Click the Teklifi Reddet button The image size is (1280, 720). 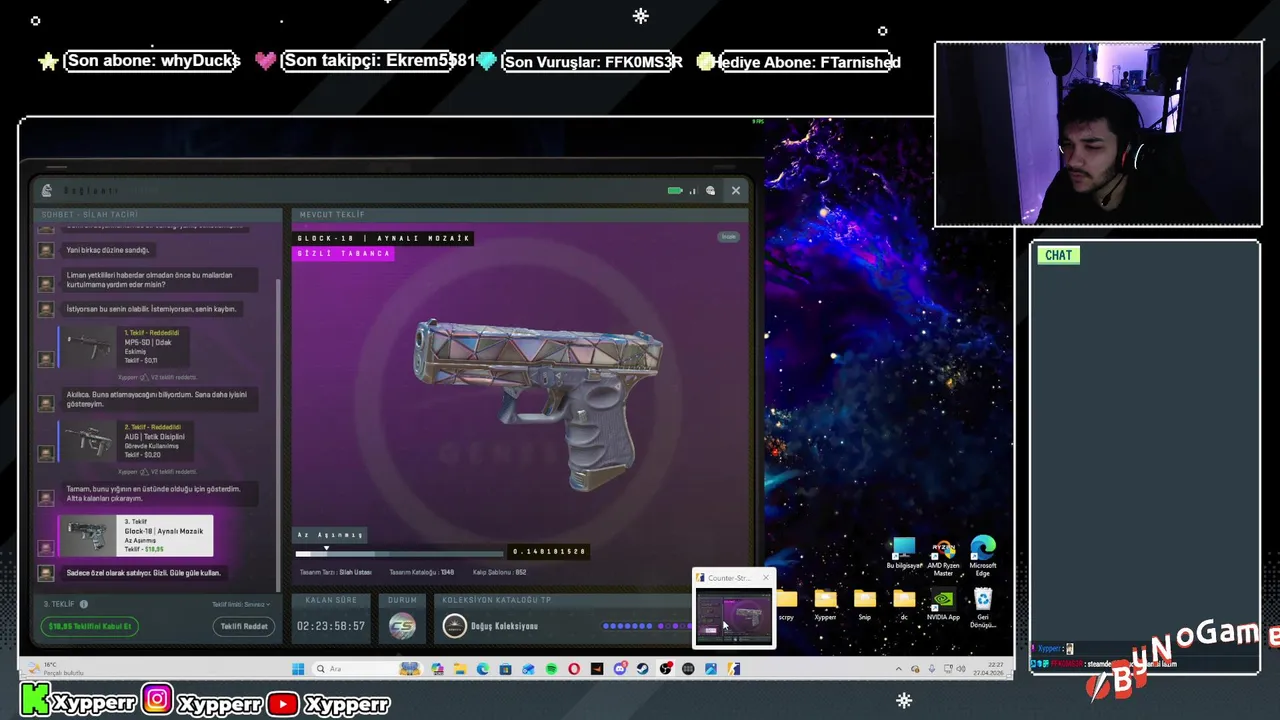(x=244, y=626)
